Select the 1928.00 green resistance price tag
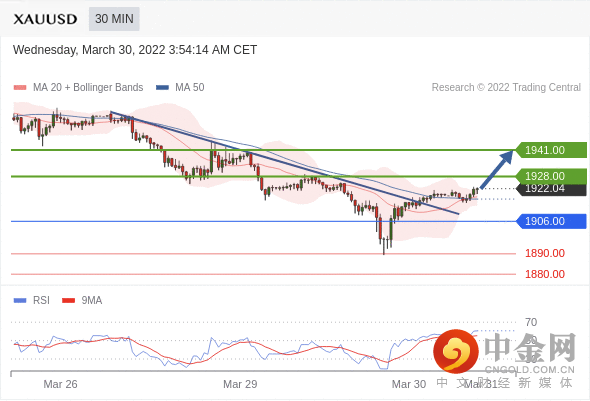Screen dimensions: 590x401 point(551,176)
